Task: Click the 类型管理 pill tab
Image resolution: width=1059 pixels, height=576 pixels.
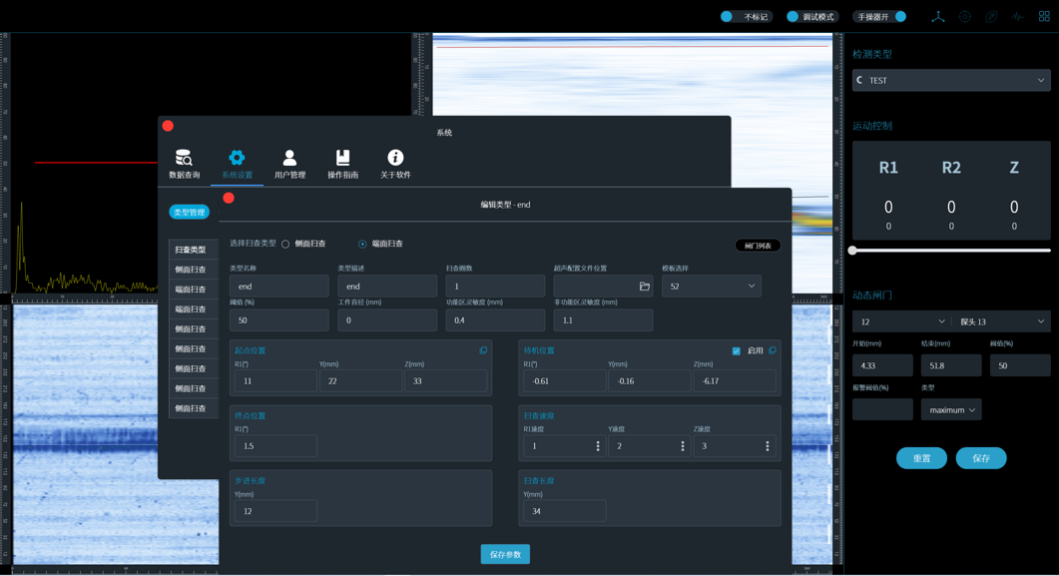Action: pyautogui.click(x=189, y=212)
